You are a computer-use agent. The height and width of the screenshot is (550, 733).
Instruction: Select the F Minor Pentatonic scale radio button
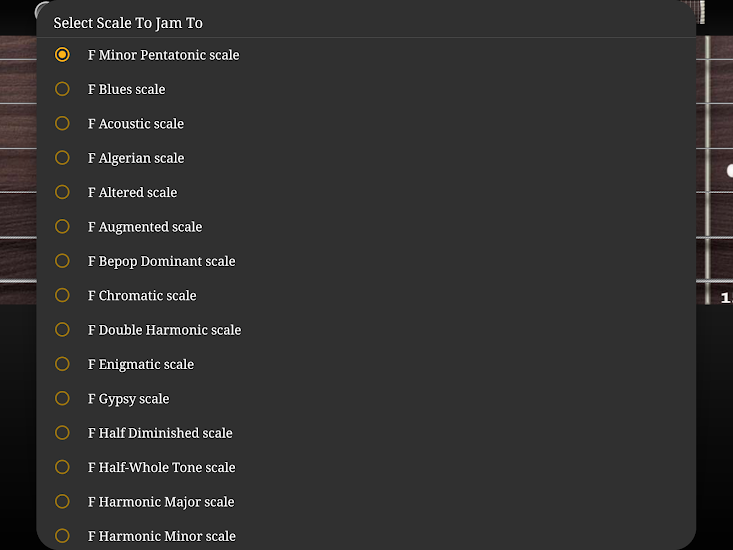click(62, 55)
